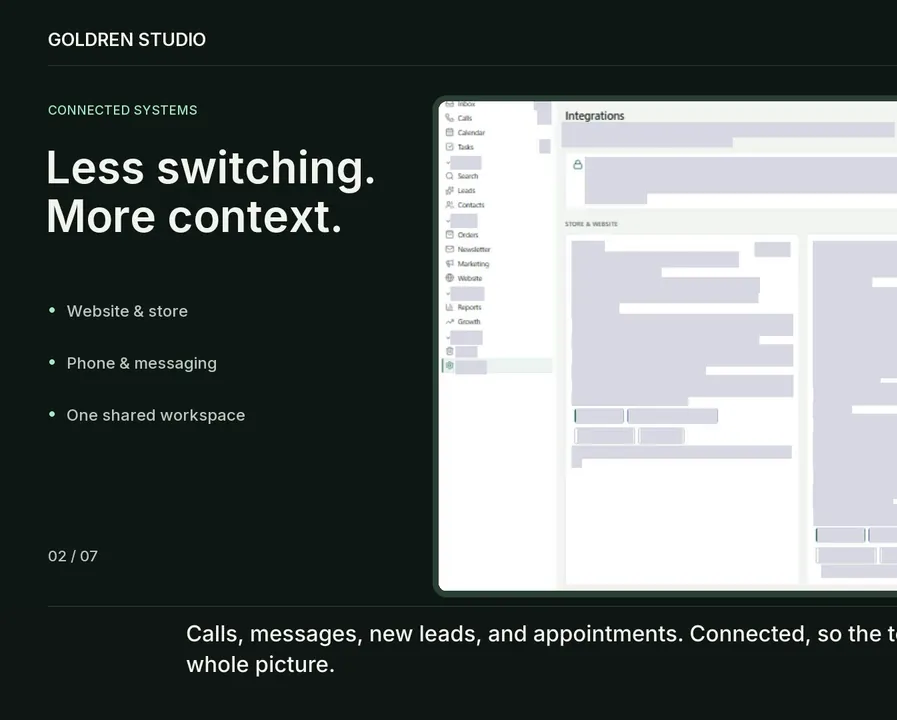Click the lock icon under Integrations
Screen dimensions: 897x720
pos(578,165)
